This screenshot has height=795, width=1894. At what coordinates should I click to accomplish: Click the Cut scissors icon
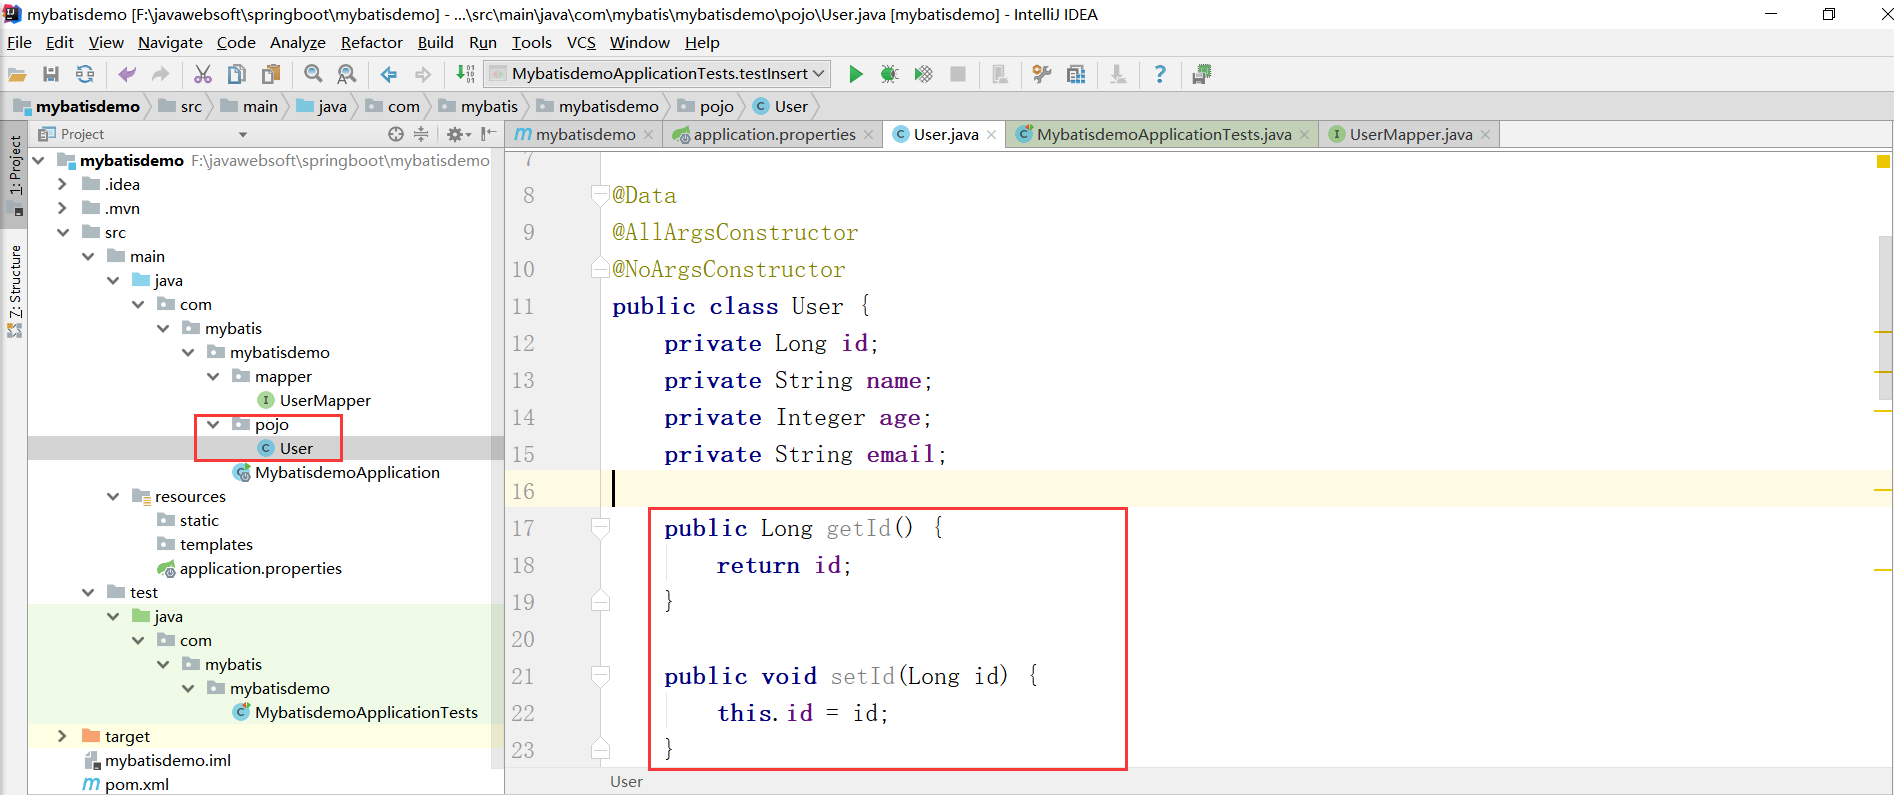click(203, 74)
